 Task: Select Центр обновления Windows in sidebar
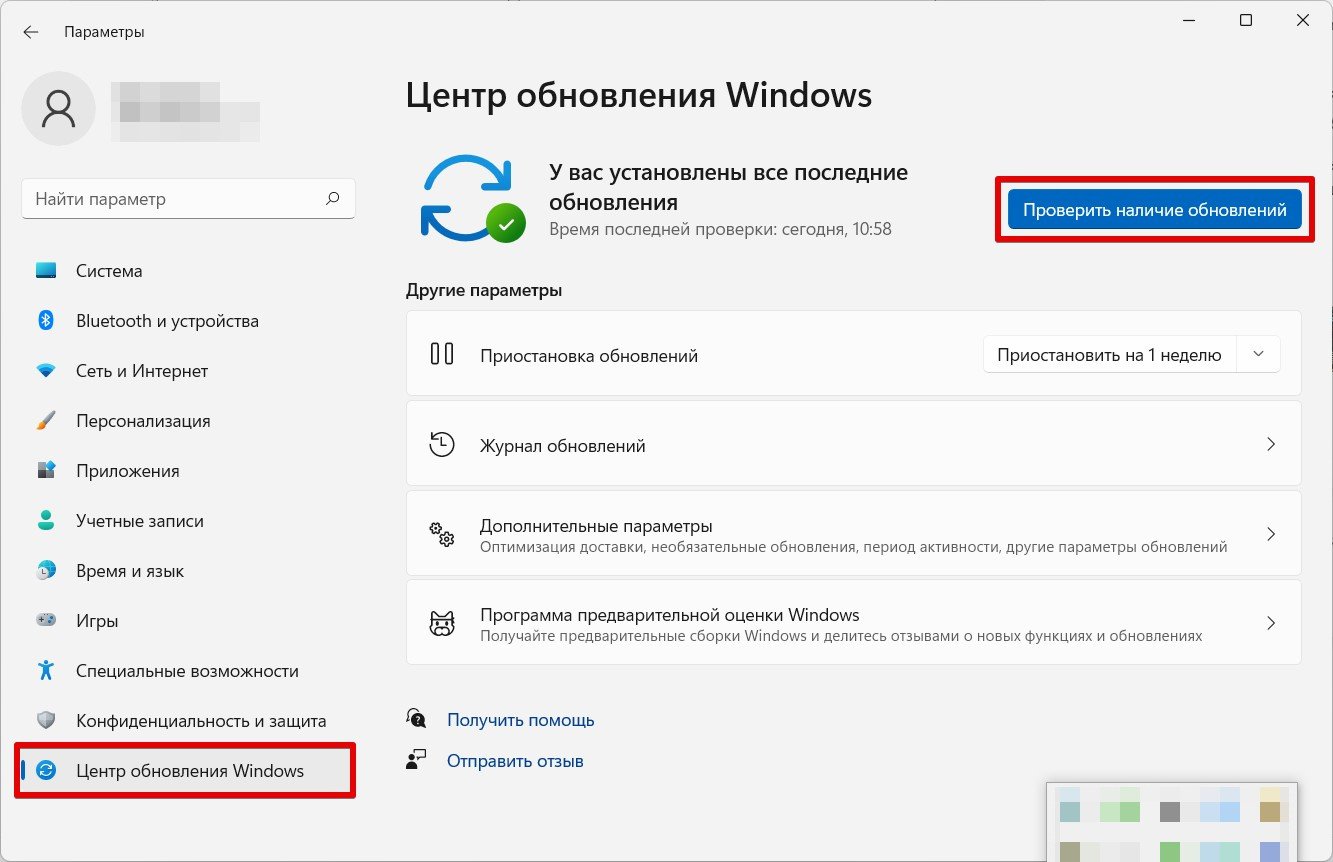click(188, 771)
